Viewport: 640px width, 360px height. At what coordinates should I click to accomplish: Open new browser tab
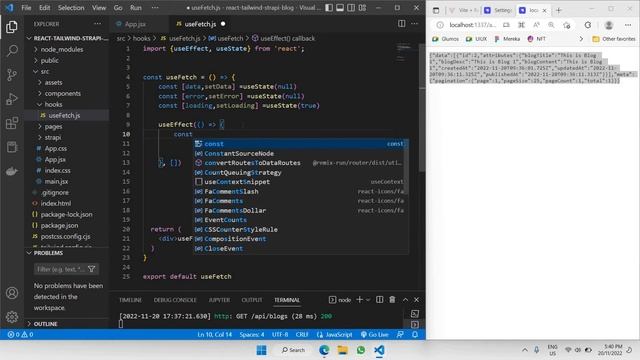click(x=559, y=10)
